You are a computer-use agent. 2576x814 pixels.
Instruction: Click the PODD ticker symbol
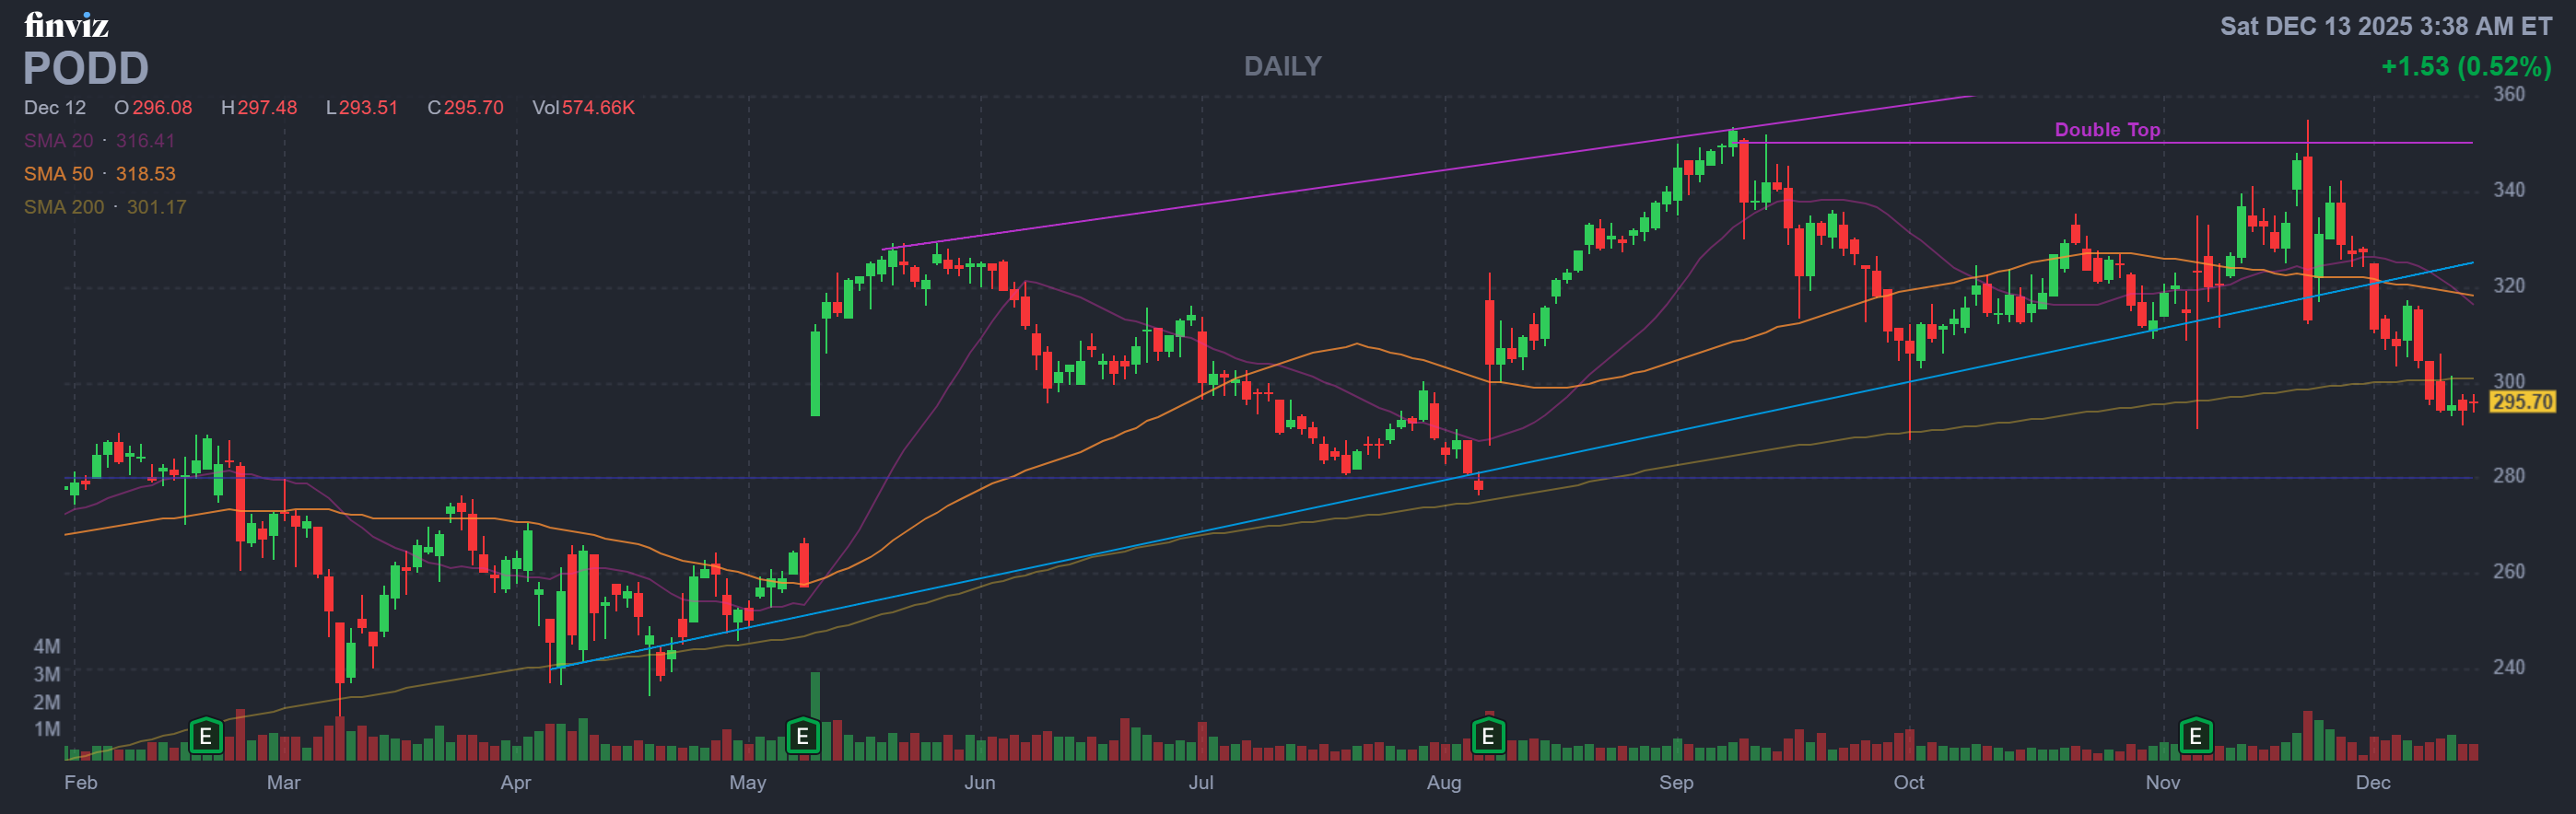coord(86,69)
